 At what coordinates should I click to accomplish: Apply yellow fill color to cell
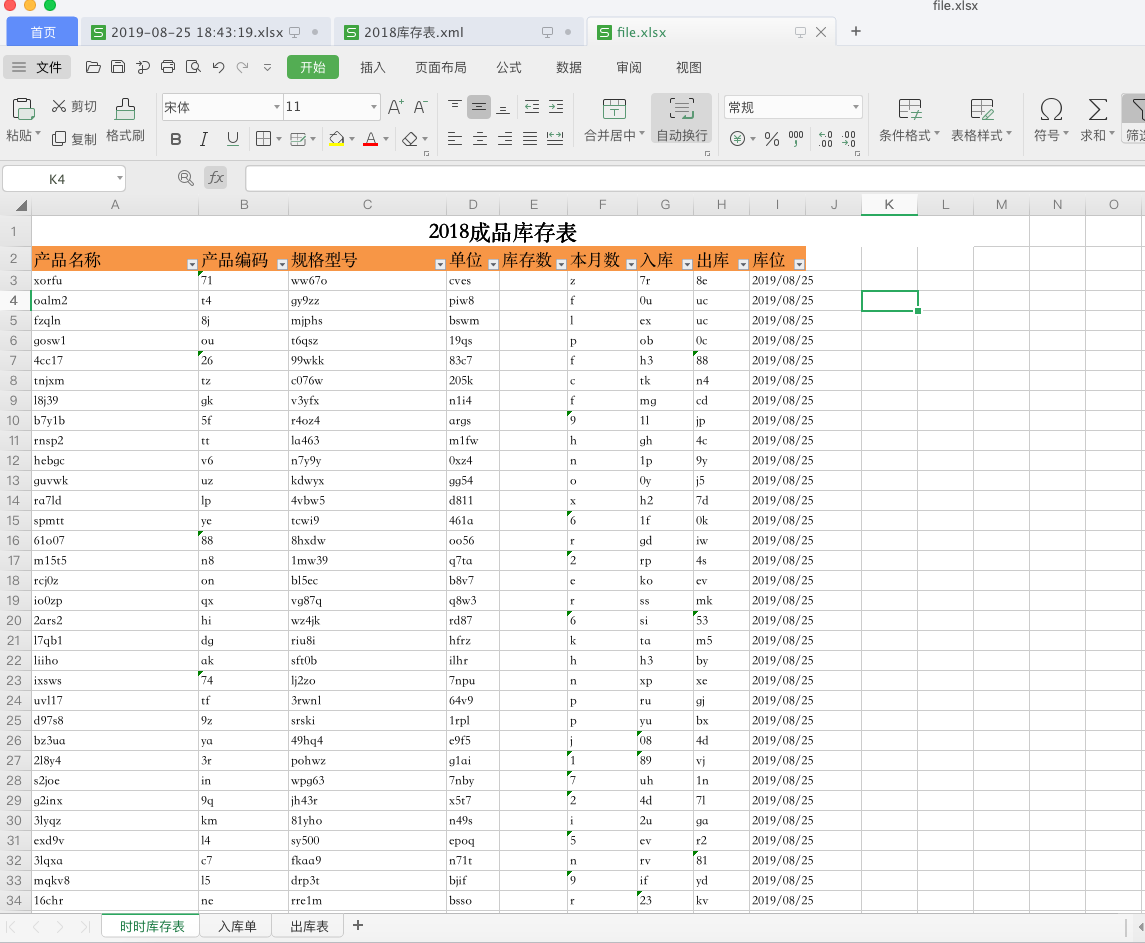(x=336, y=139)
